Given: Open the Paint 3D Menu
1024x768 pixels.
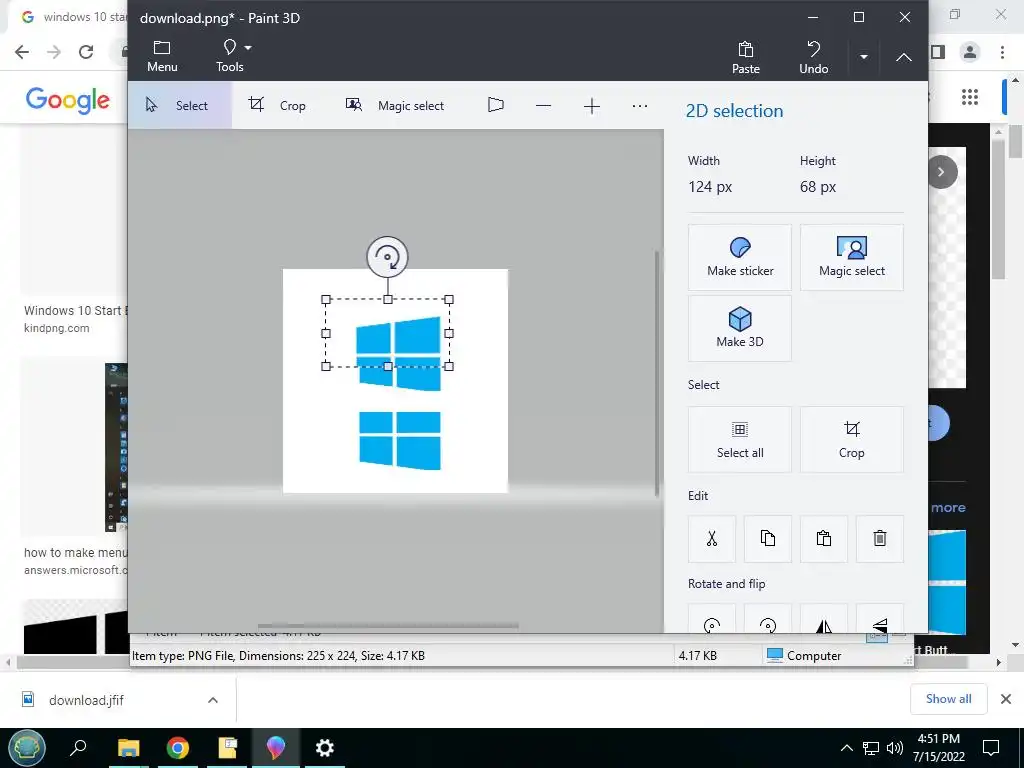Looking at the screenshot, I should (x=162, y=56).
